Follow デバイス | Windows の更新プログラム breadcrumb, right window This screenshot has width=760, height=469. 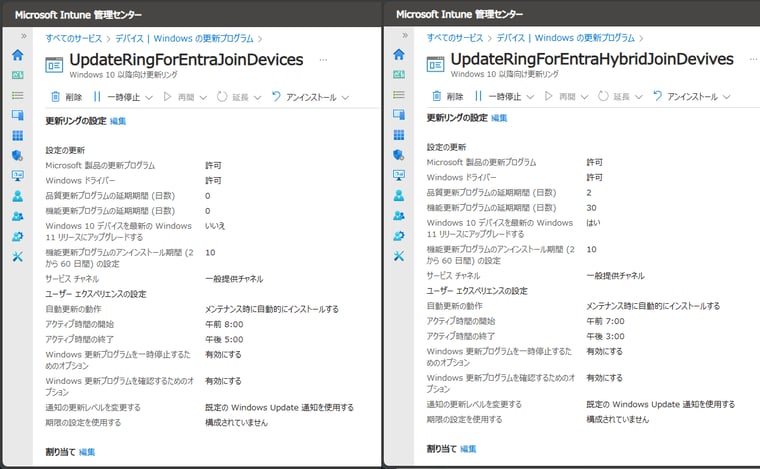[x=566, y=38]
